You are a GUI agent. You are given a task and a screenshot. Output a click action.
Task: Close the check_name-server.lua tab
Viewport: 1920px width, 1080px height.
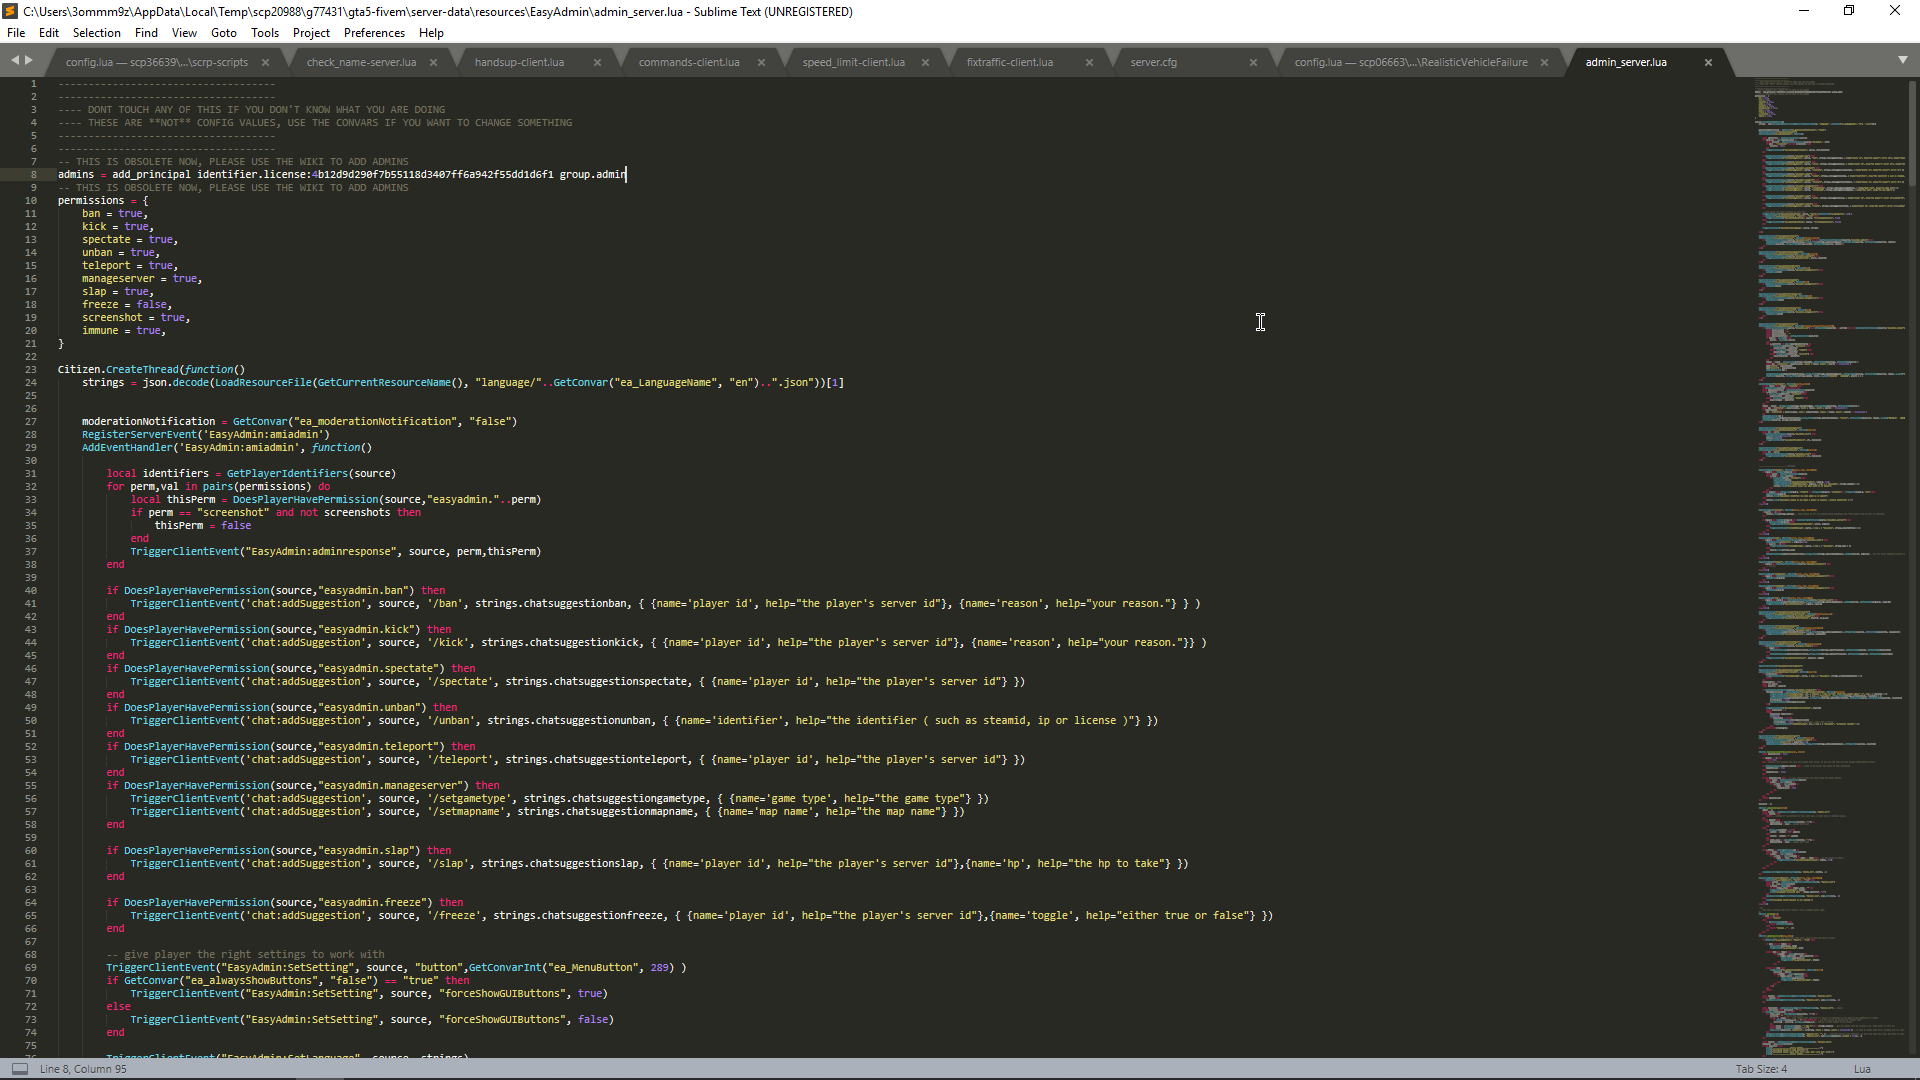coord(433,62)
